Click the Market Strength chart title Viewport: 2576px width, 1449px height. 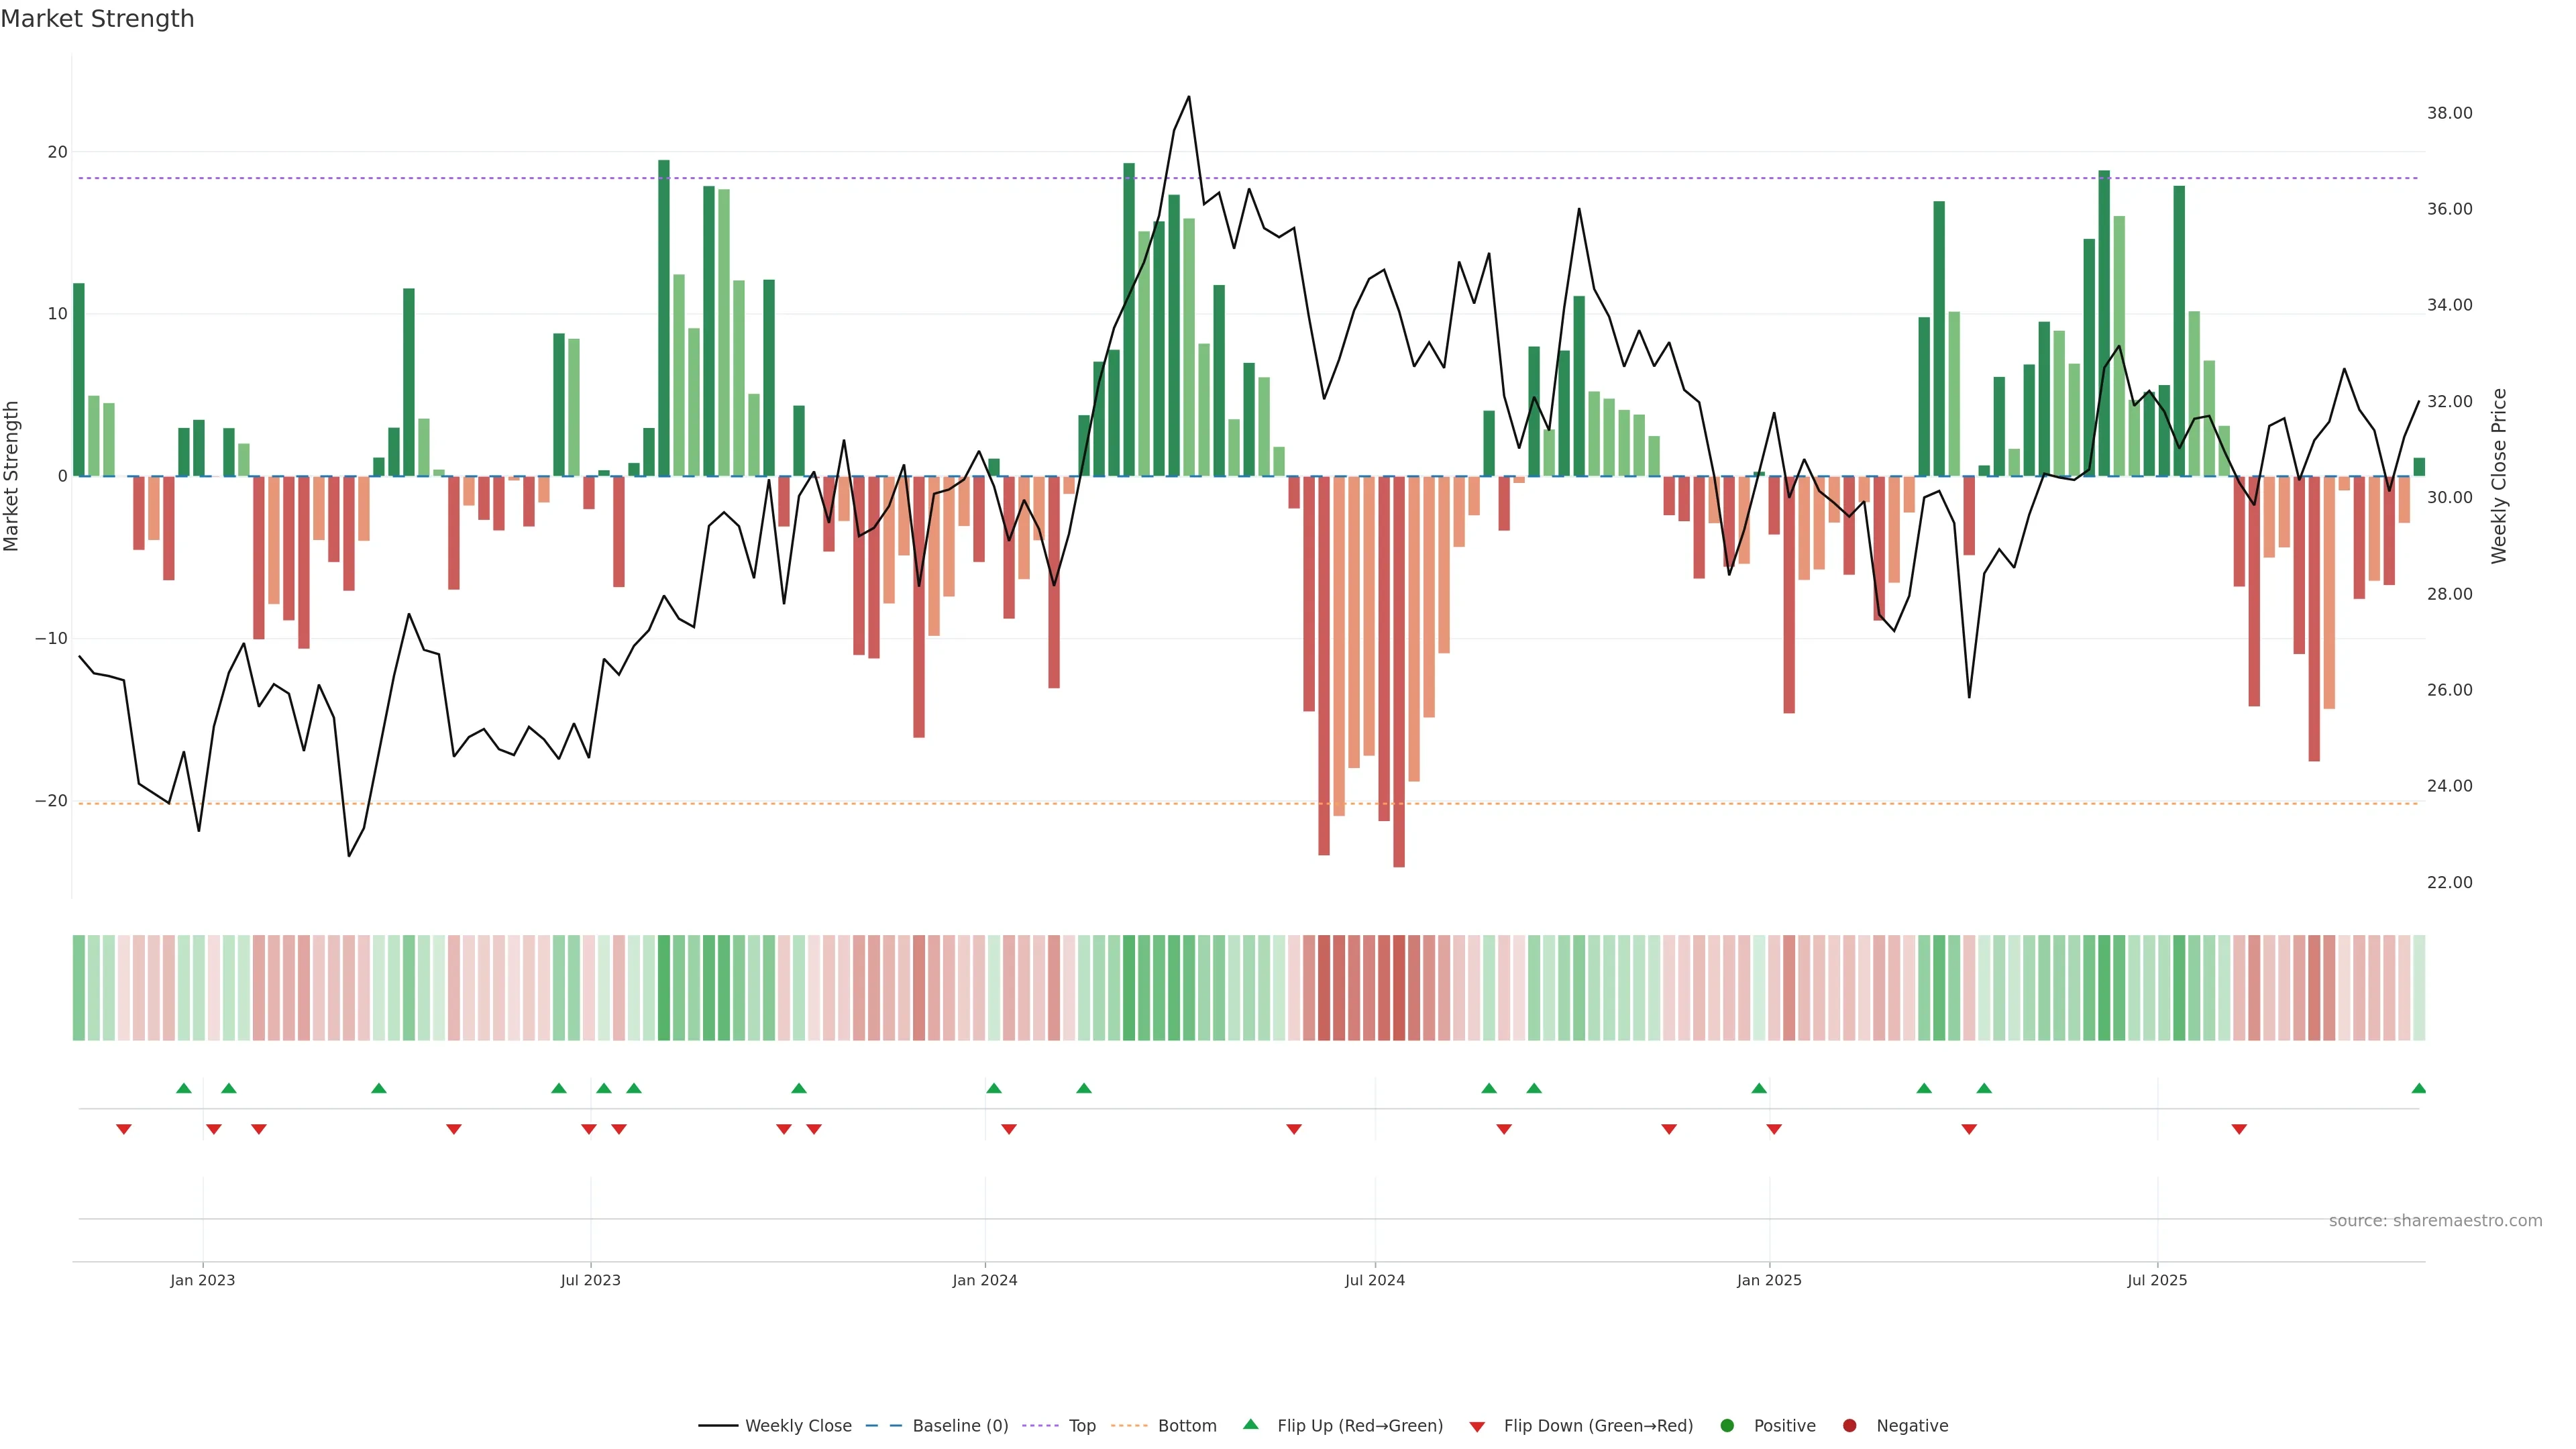coord(97,19)
